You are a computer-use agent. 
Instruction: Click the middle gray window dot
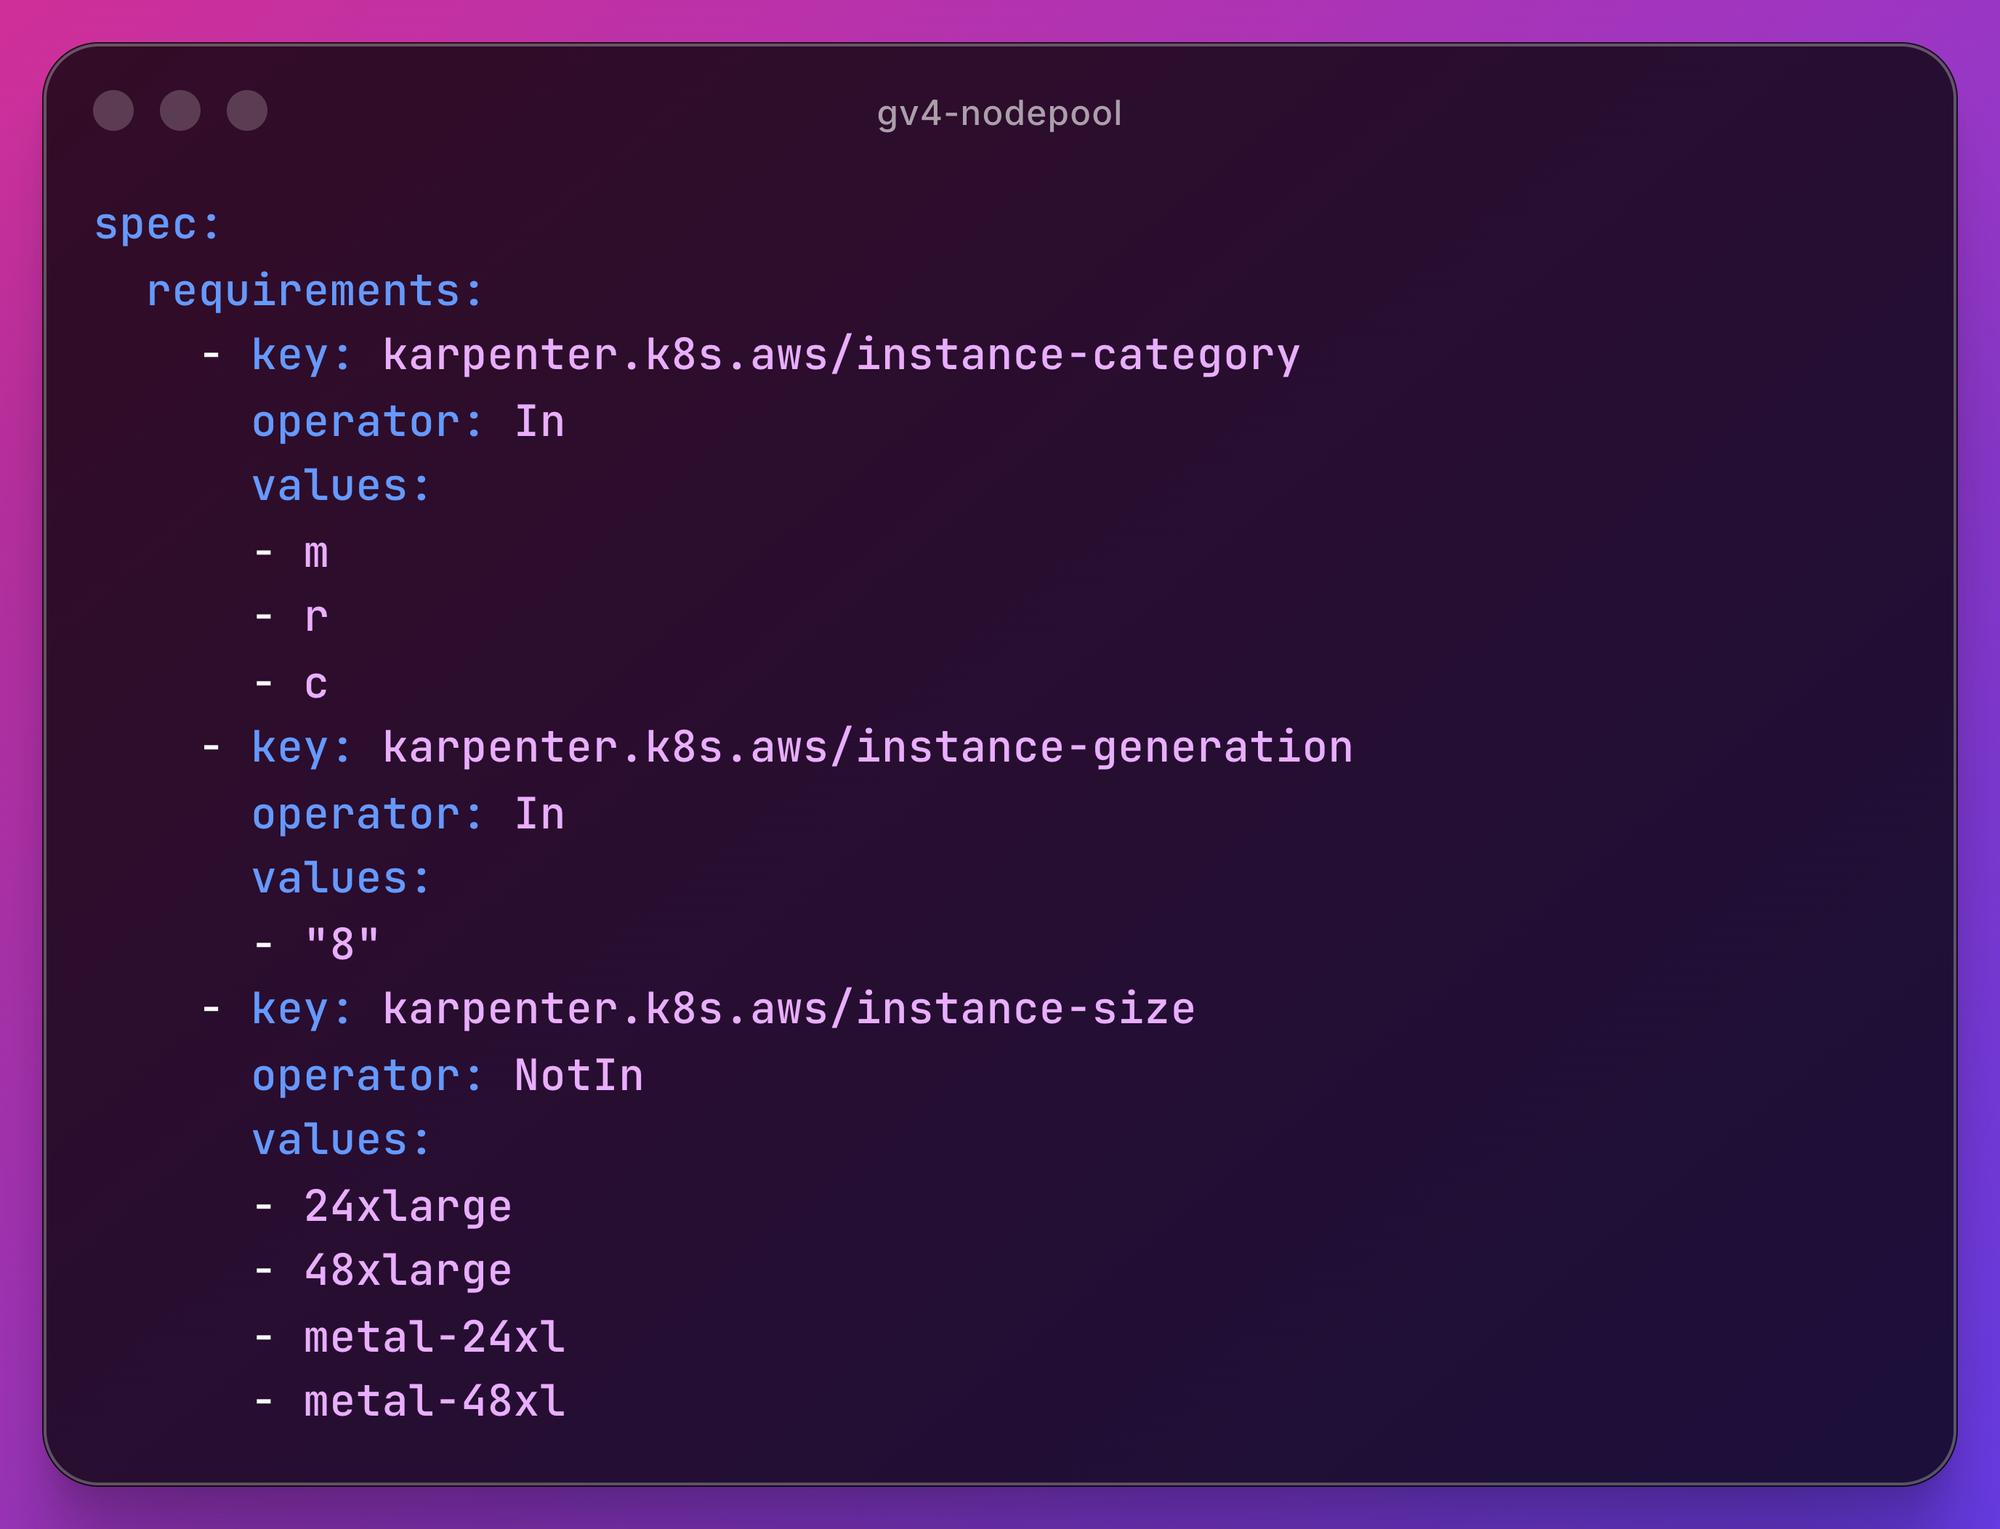click(180, 111)
